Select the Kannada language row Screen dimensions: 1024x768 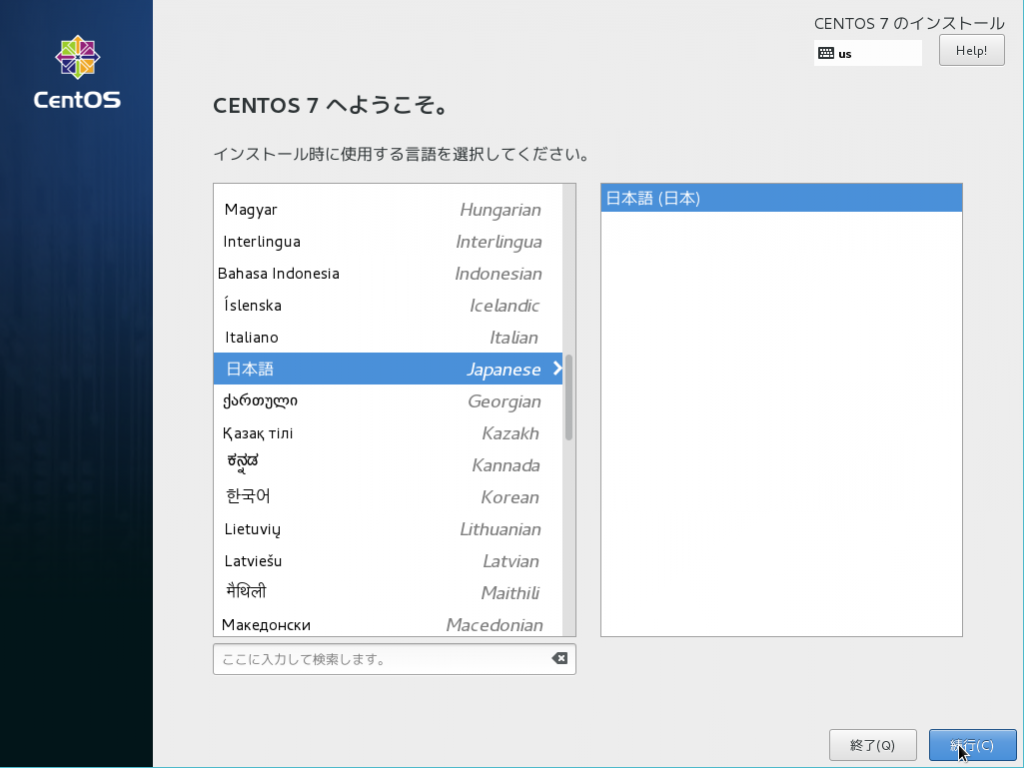pos(388,465)
